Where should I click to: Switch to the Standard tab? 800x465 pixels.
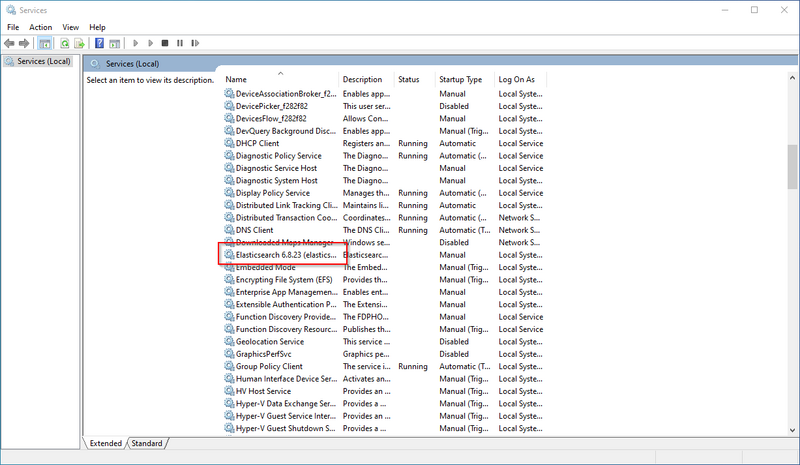coord(147,443)
